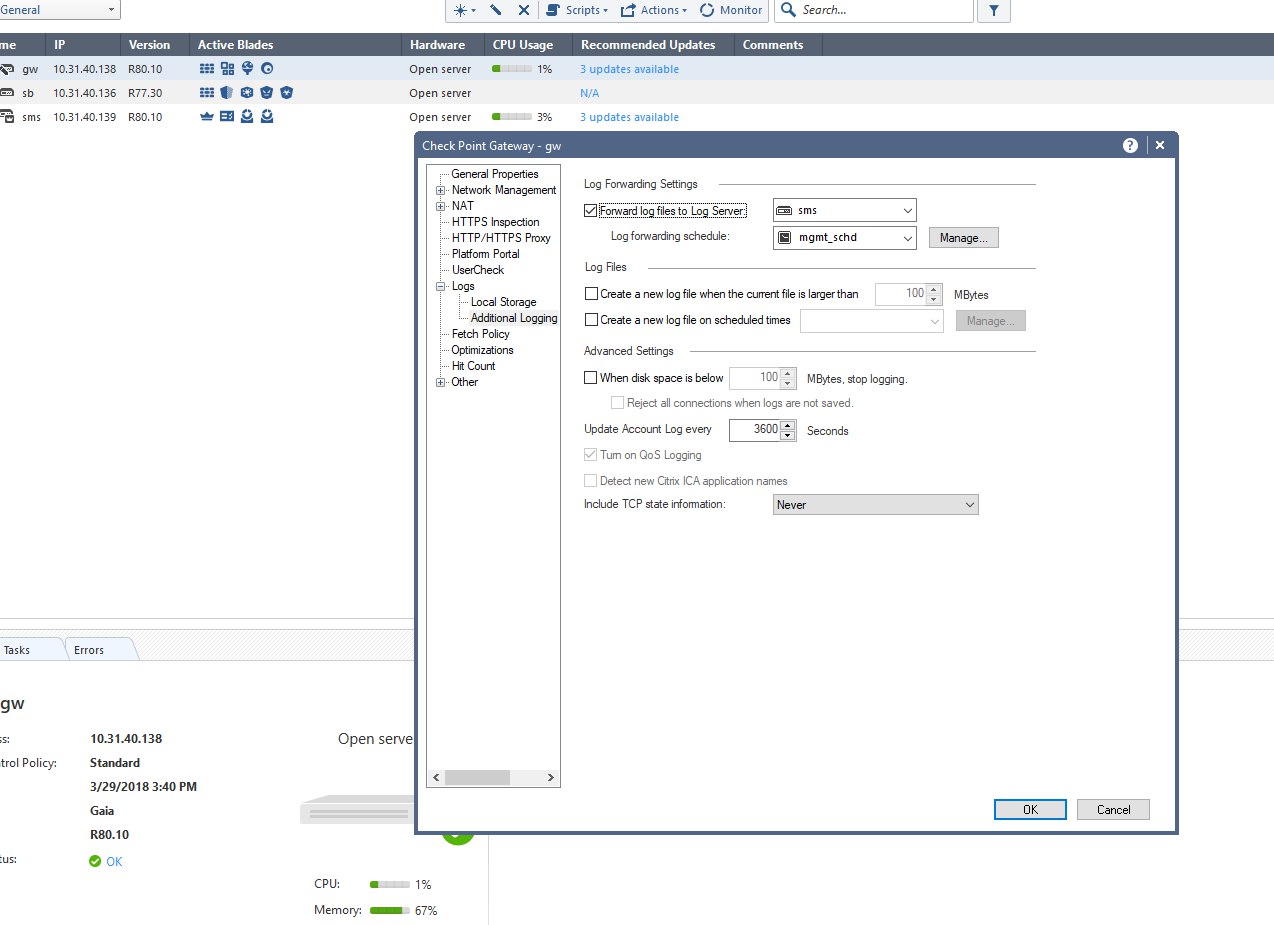Select Hit Count in the tree
This screenshot has width=1274, height=925.
pyautogui.click(x=474, y=366)
